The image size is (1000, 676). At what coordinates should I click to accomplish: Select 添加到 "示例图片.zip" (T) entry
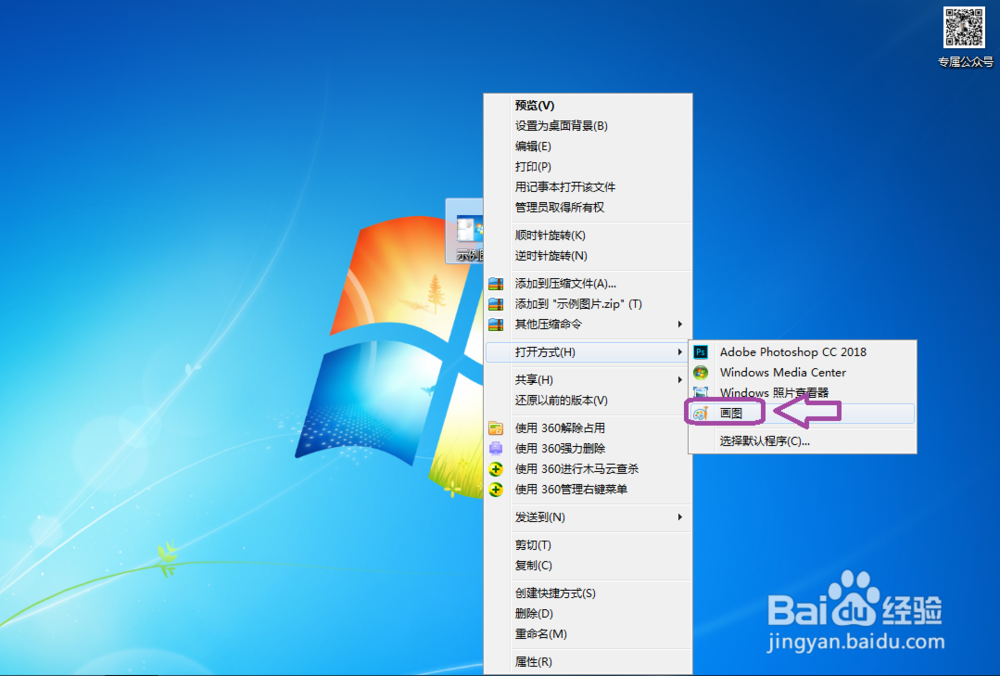(587, 304)
